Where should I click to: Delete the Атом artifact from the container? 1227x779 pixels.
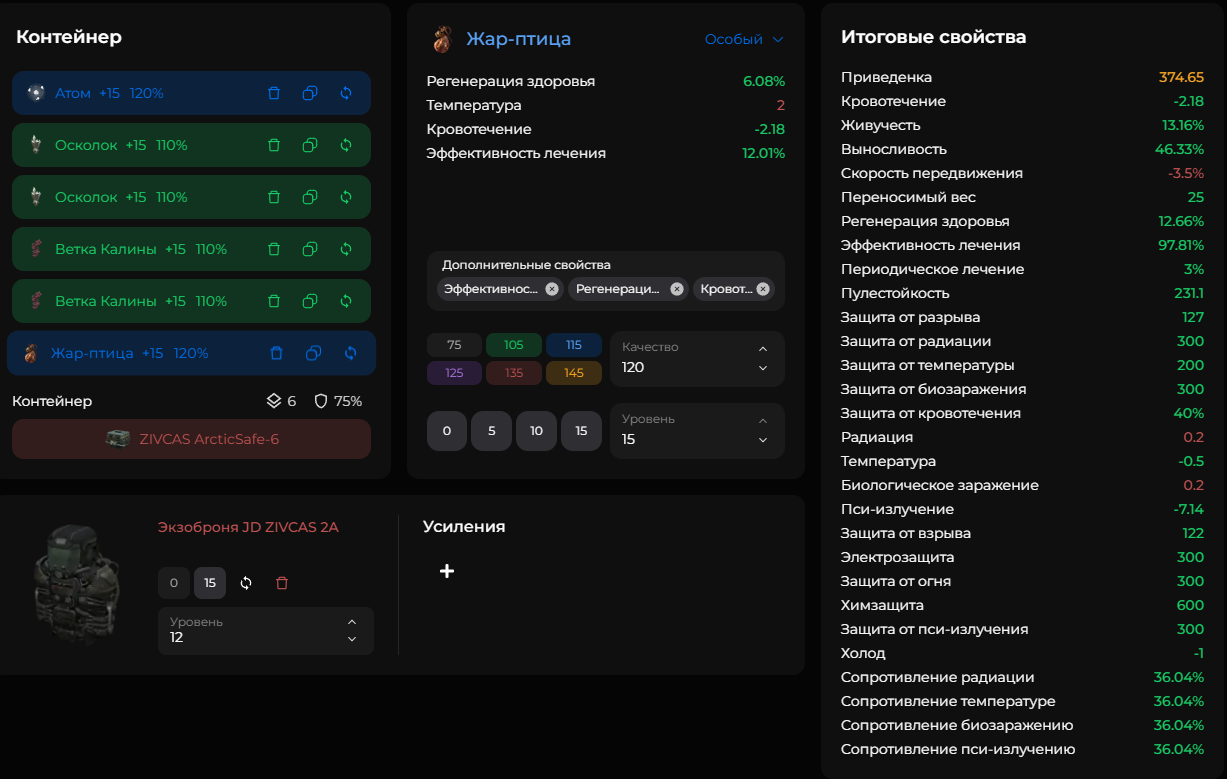(274, 93)
